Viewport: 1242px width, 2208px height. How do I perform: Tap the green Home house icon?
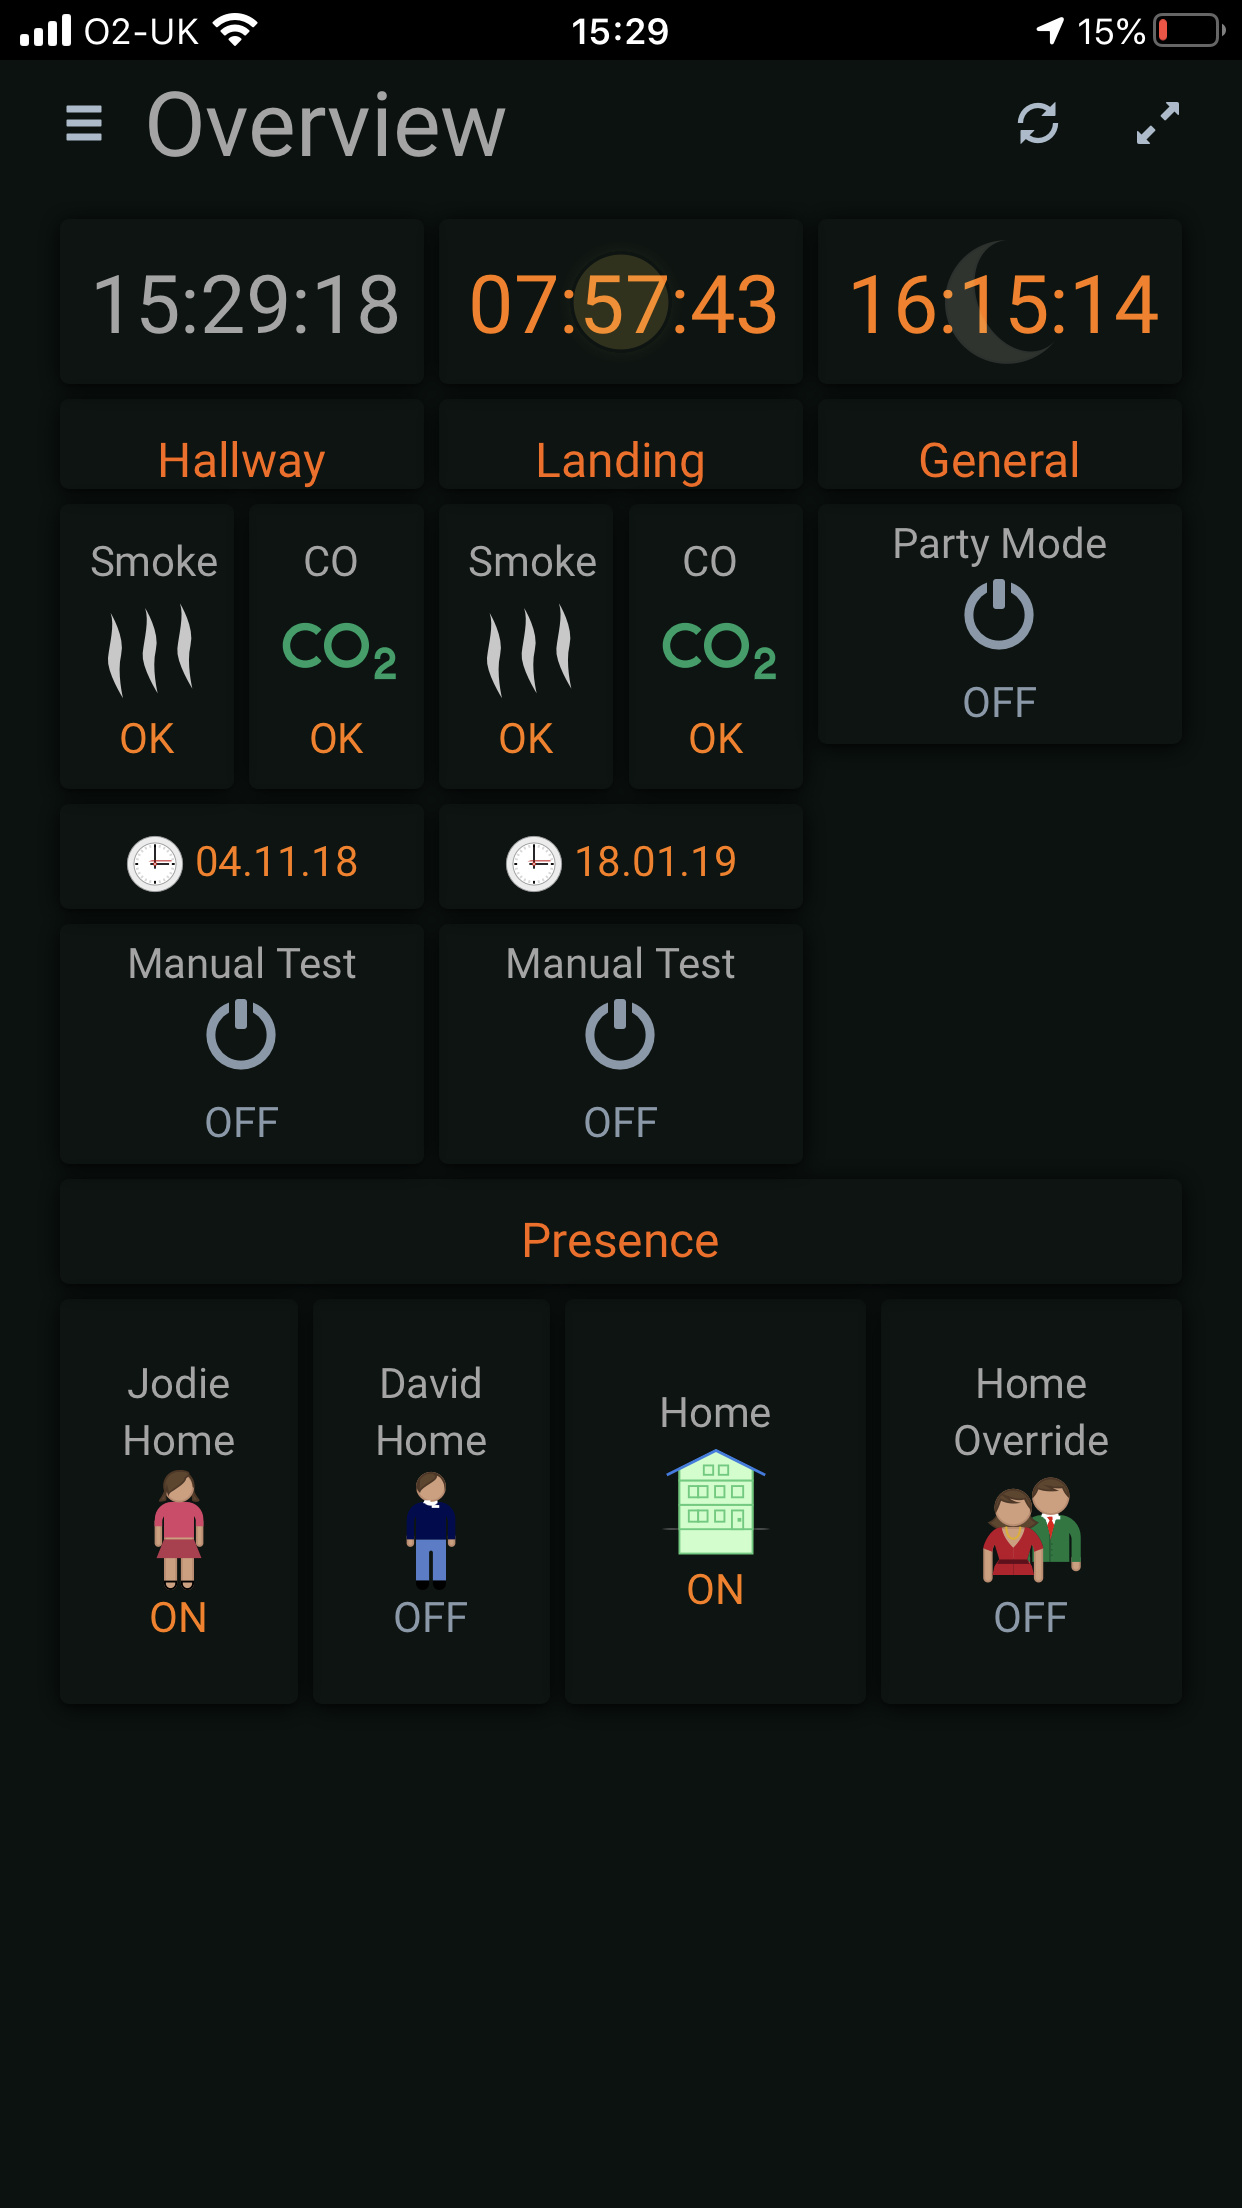coord(715,1502)
